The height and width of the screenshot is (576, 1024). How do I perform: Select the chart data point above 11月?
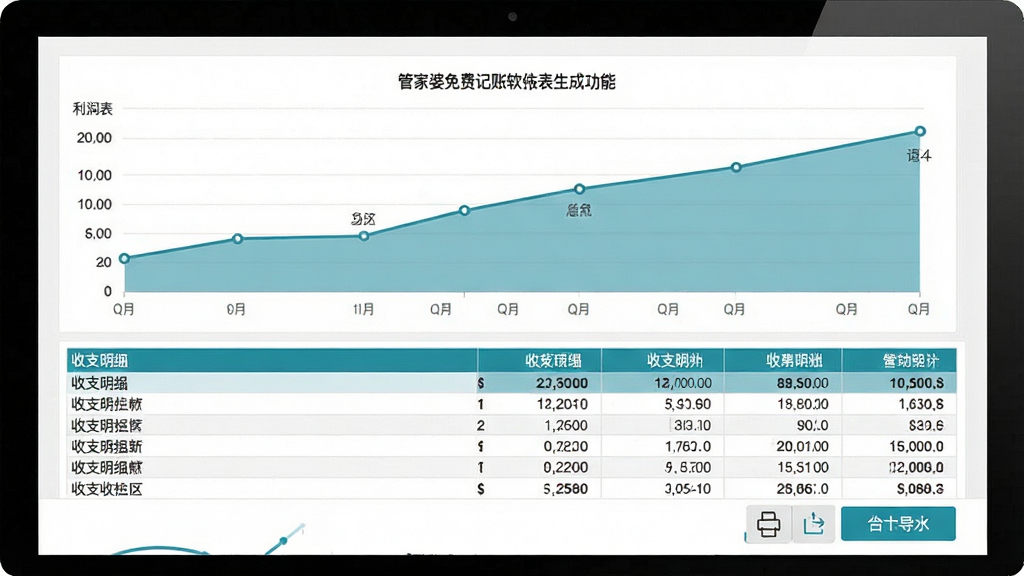point(364,236)
